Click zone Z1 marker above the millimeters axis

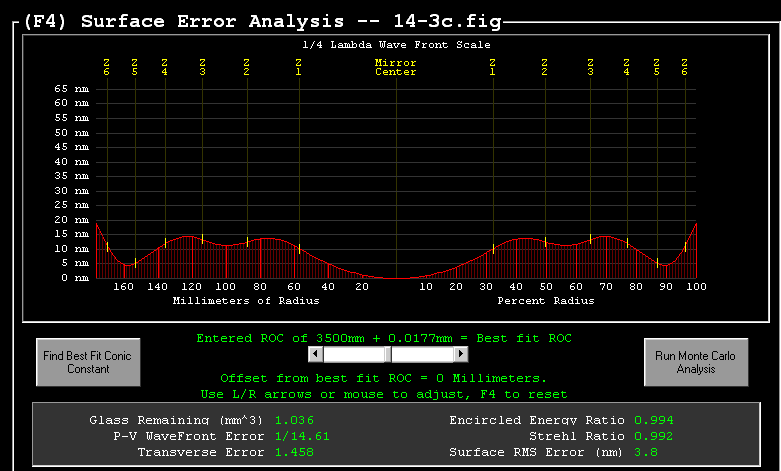(298, 67)
